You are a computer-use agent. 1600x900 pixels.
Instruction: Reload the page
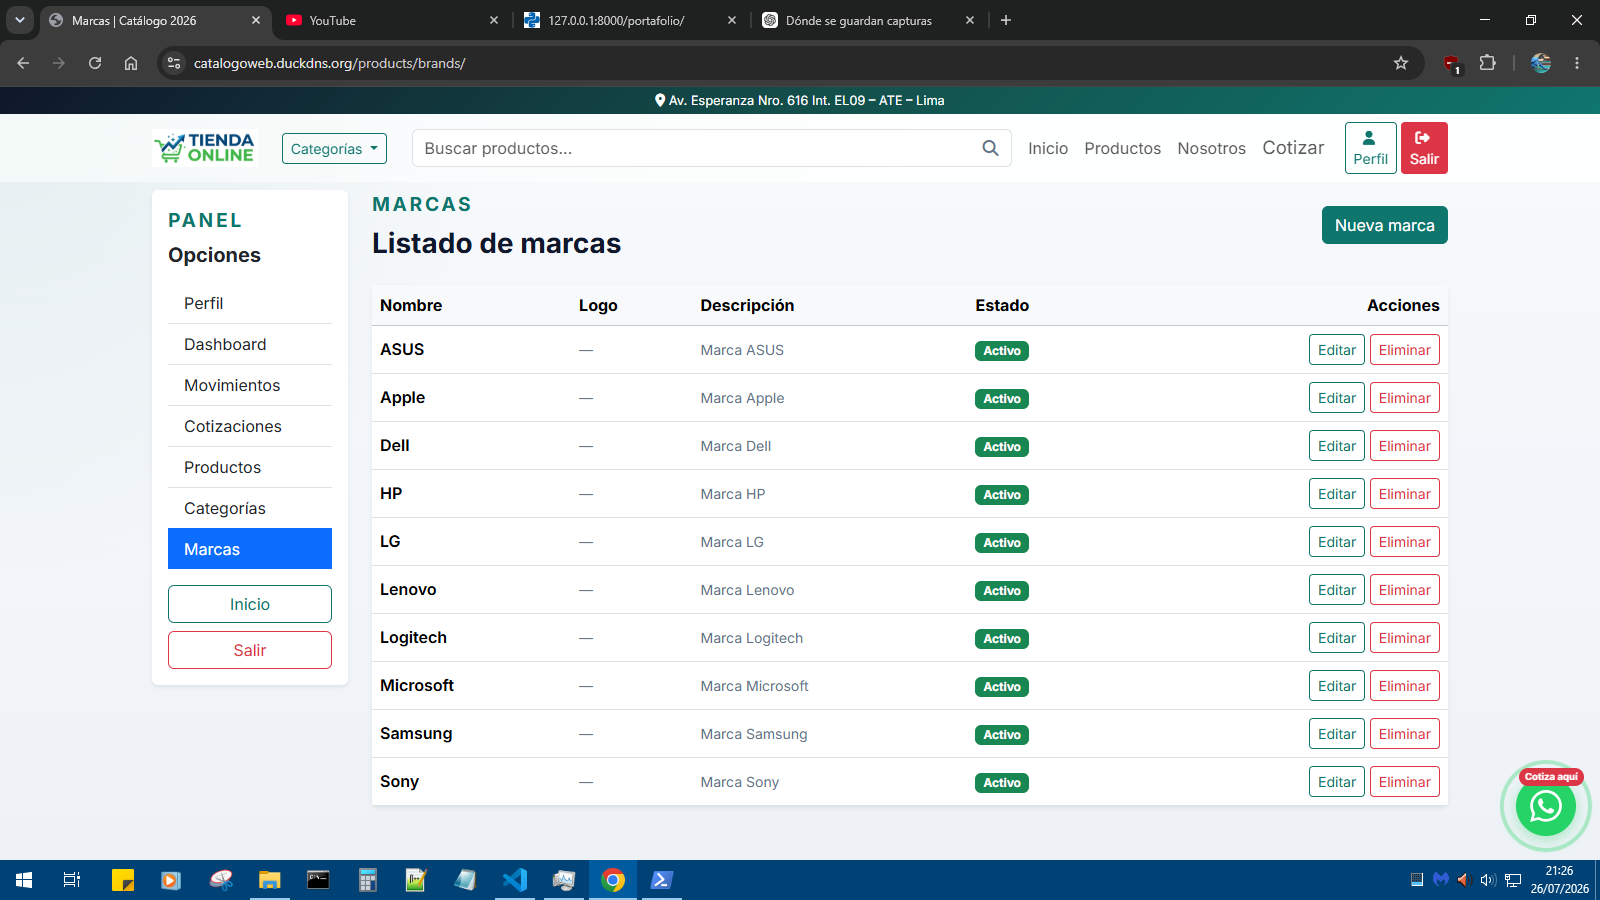95,63
